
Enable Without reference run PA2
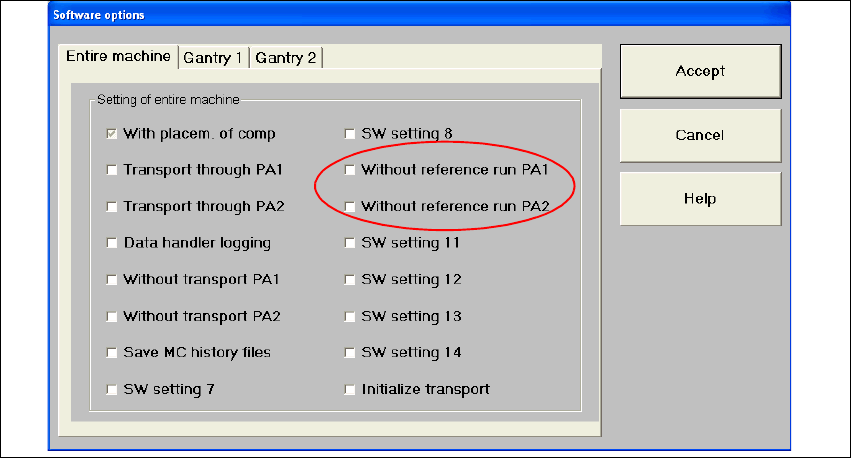click(x=350, y=207)
